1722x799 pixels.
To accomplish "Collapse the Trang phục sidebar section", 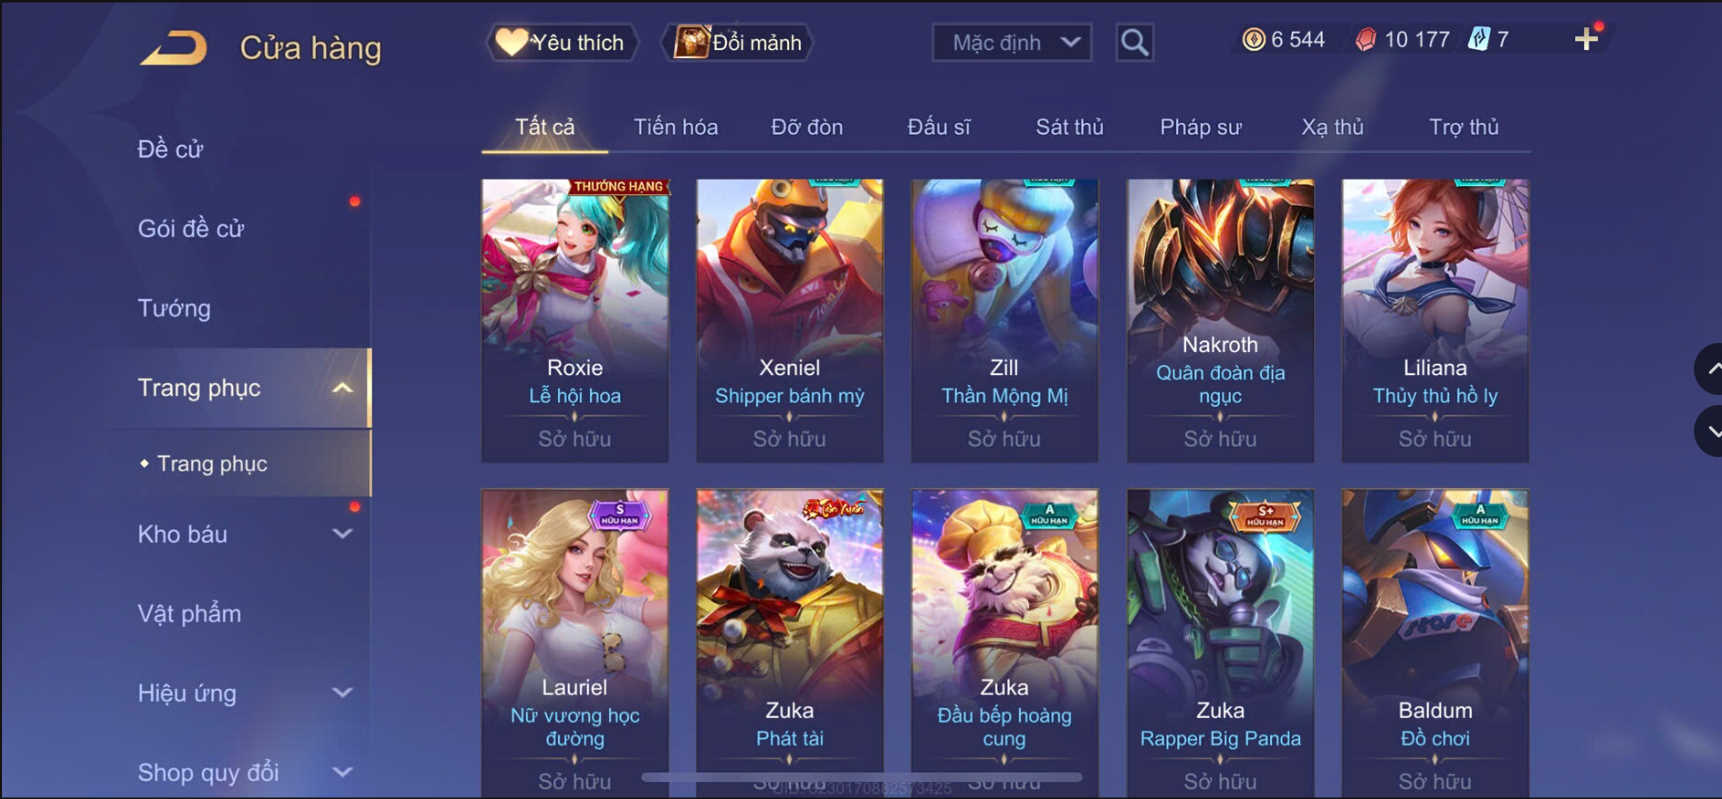I will tap(342, 388).
